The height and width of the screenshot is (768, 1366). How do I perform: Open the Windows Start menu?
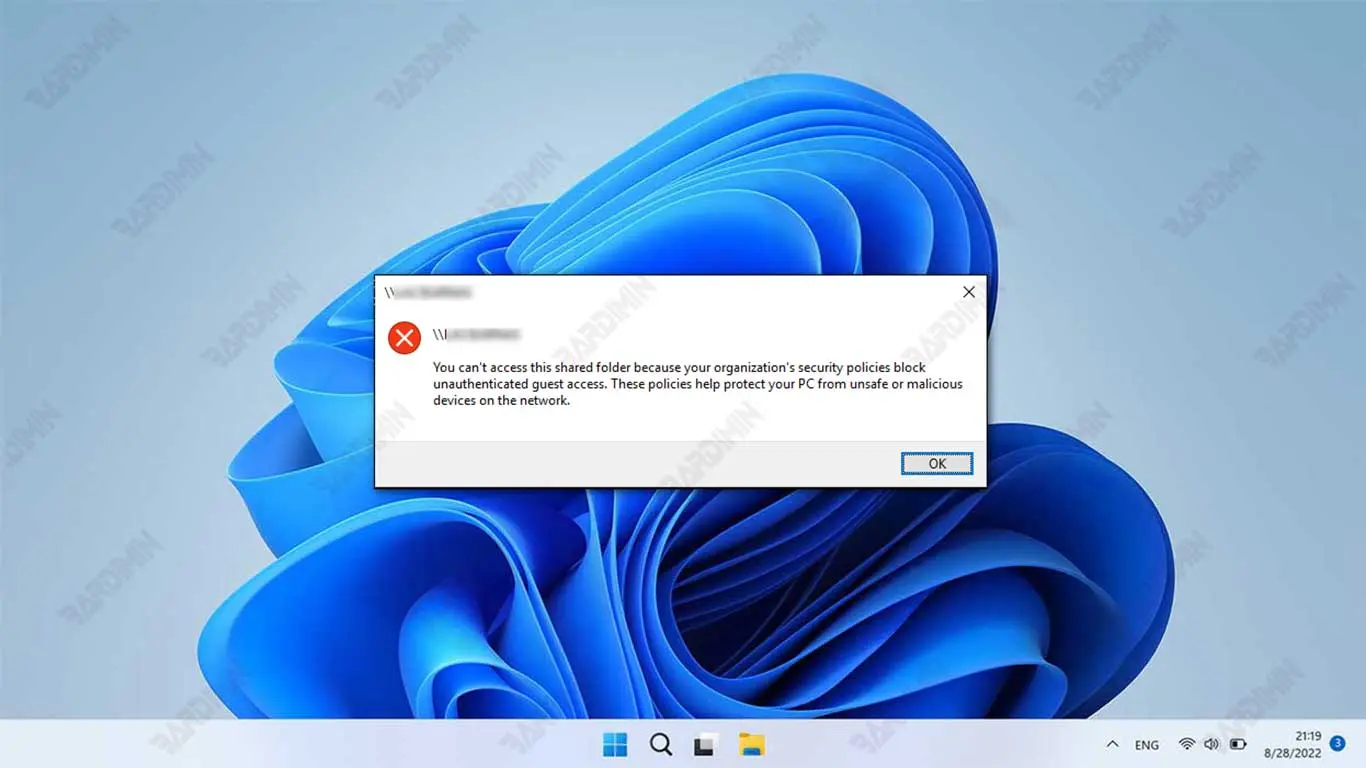[615, 744]
